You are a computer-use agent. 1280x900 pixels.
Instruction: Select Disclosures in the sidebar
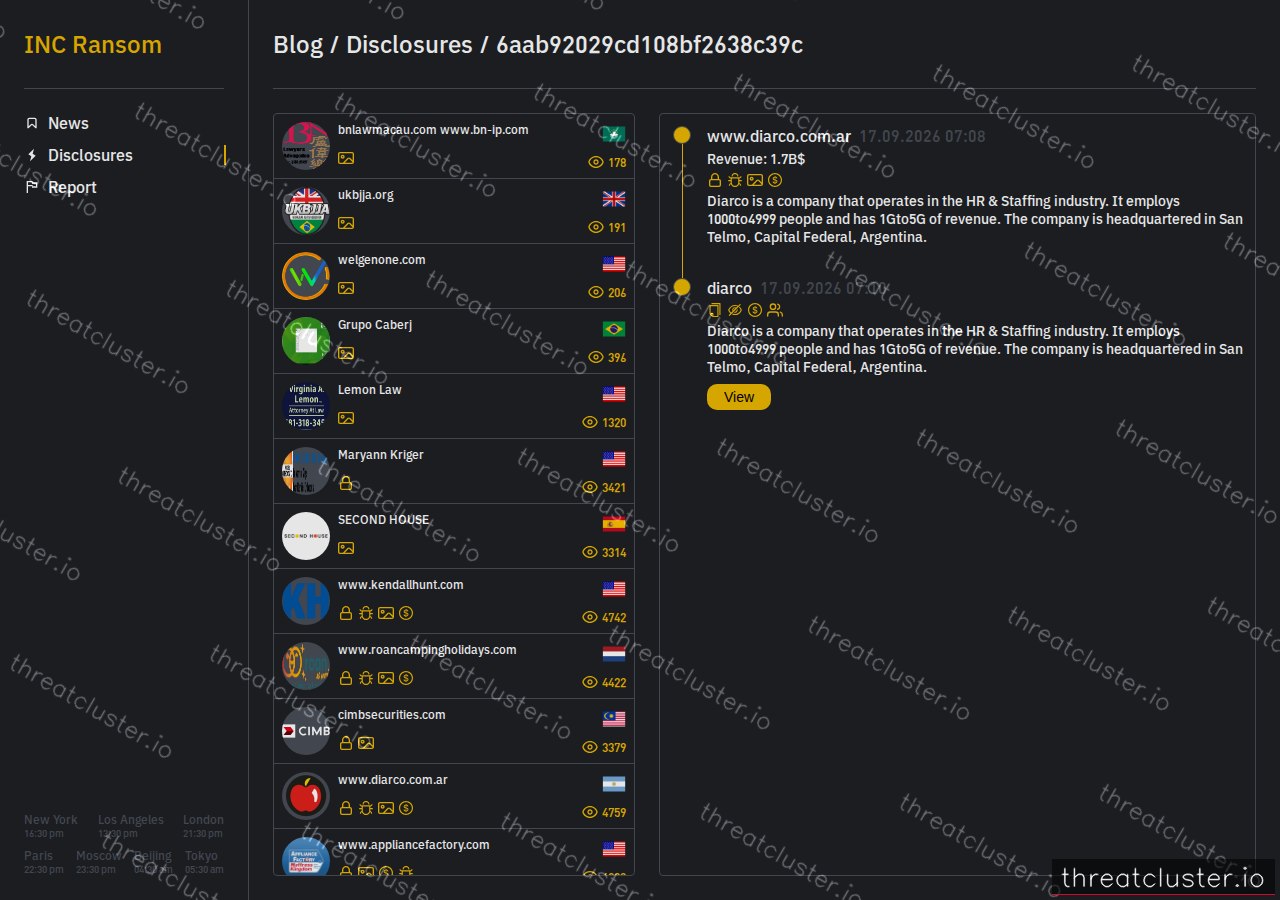tap(90, 155)
